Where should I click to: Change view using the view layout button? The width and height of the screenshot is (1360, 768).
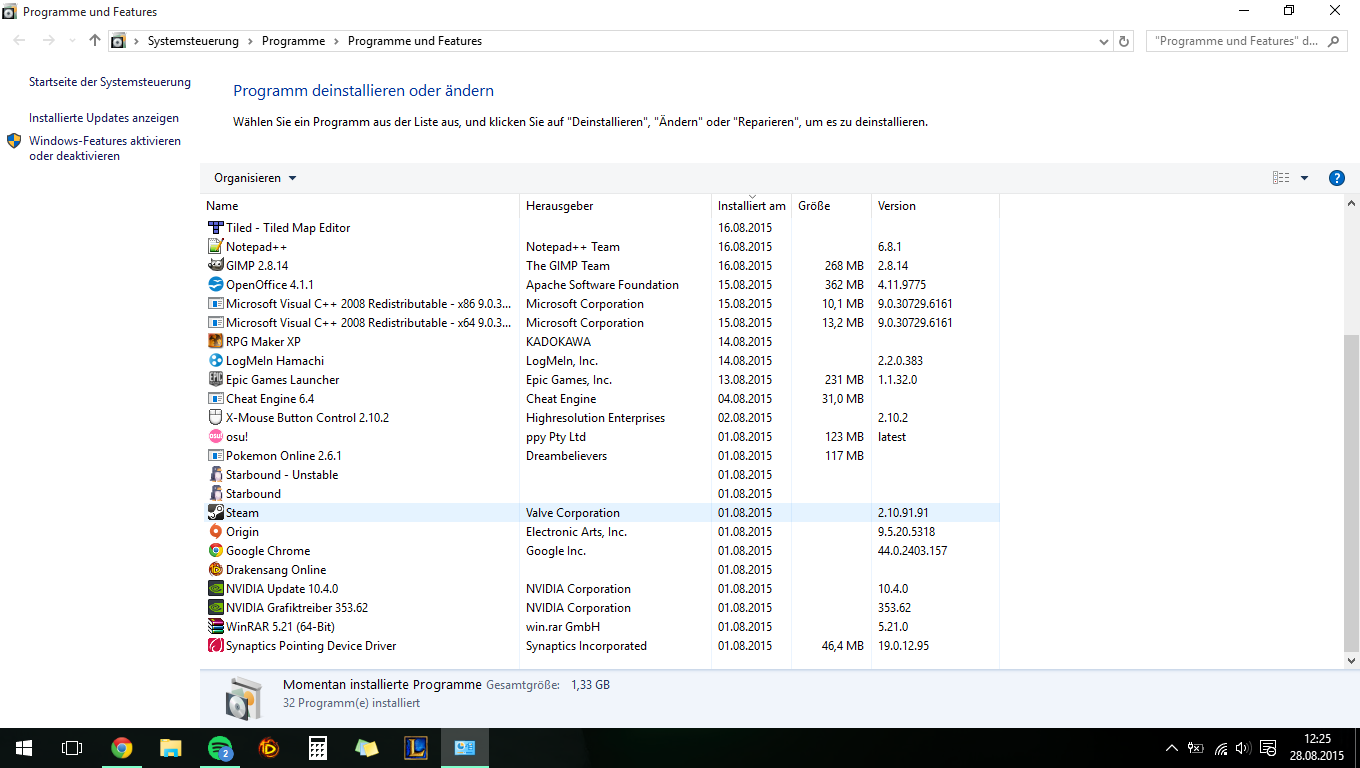coord(1281,178)
